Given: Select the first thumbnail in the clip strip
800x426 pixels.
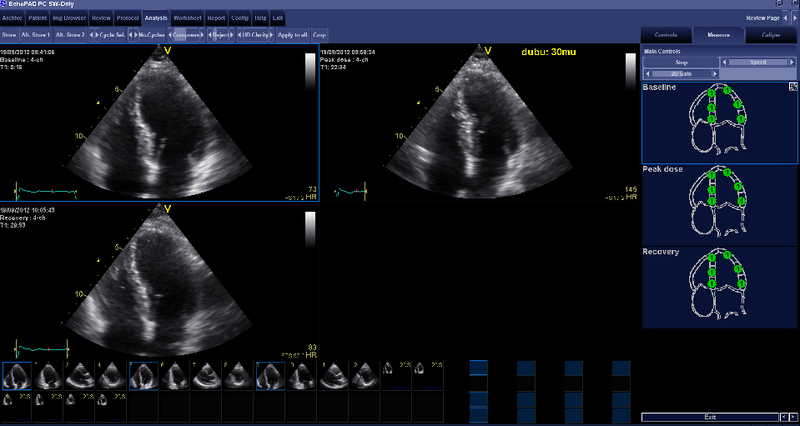Looking at the screenshot, I should pos(16,375).
